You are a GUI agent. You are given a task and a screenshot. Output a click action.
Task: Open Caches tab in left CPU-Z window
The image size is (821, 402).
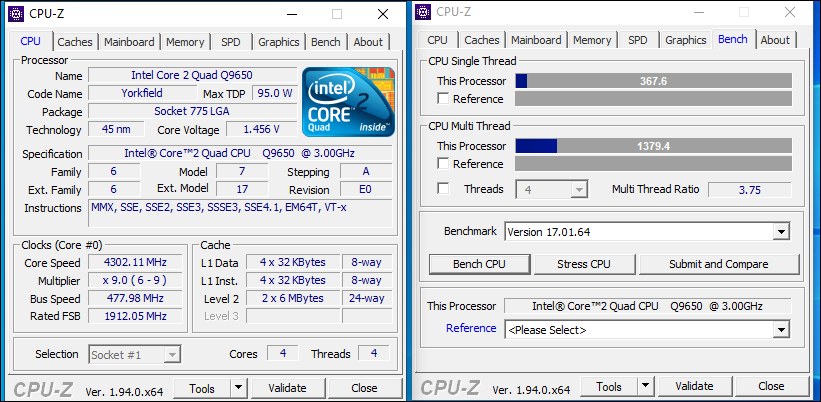[x=75, y=42]
